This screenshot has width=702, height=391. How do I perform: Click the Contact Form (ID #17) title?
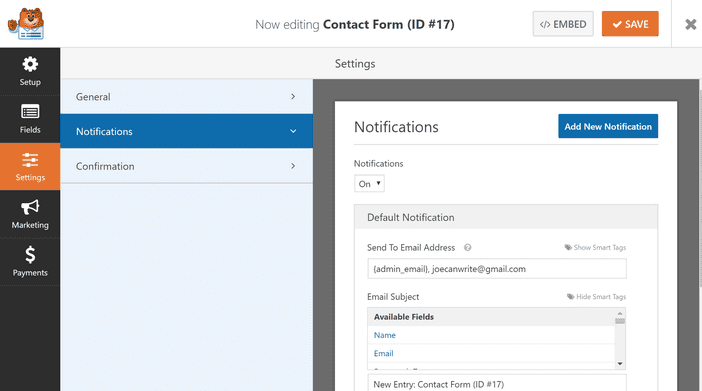389,24
